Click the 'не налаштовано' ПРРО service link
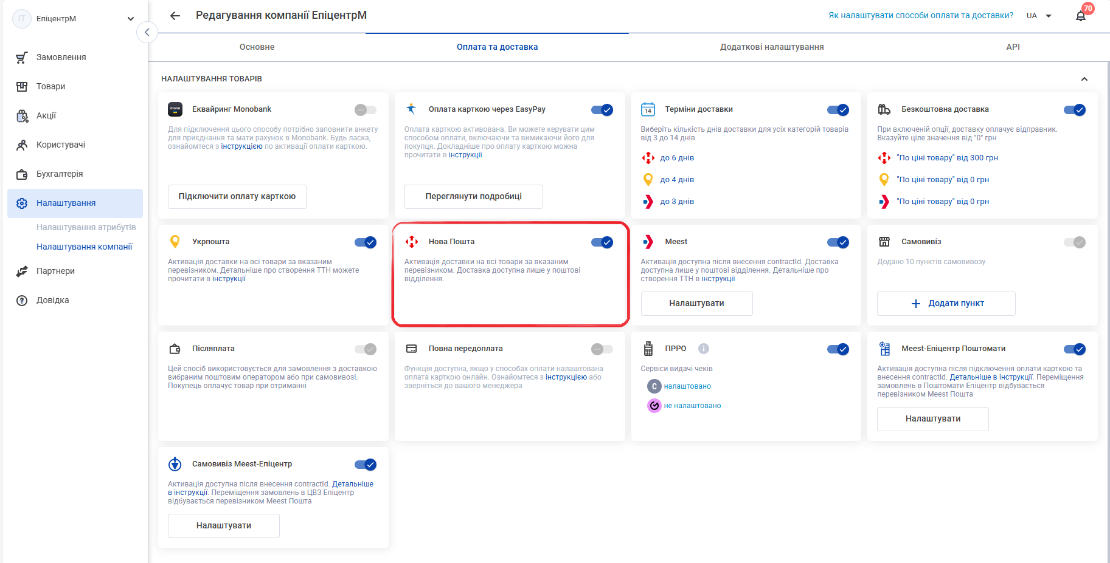The height and width of the screenshot is (563, 1110). (692, 406)
